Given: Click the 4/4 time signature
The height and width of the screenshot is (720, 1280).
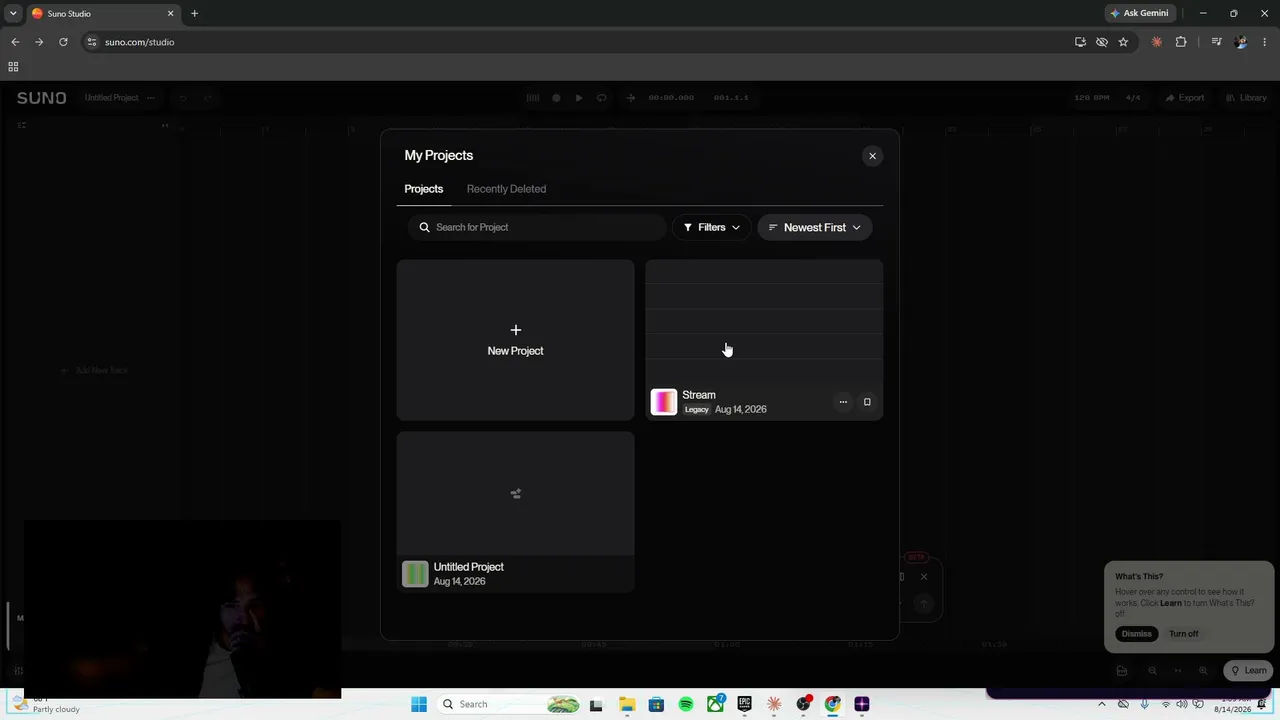Looking at the screenshot, I should coord(1133,98).
